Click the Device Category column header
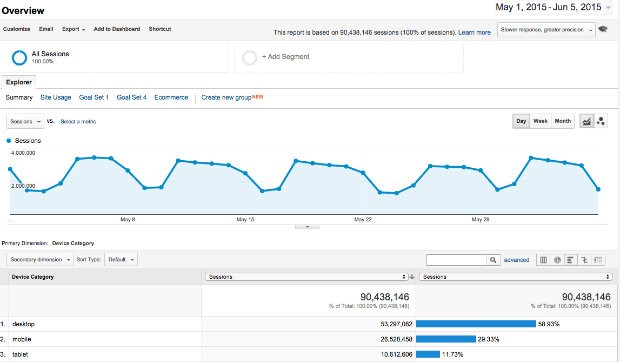This screenshot has height=362, width=620. point(33,277)
